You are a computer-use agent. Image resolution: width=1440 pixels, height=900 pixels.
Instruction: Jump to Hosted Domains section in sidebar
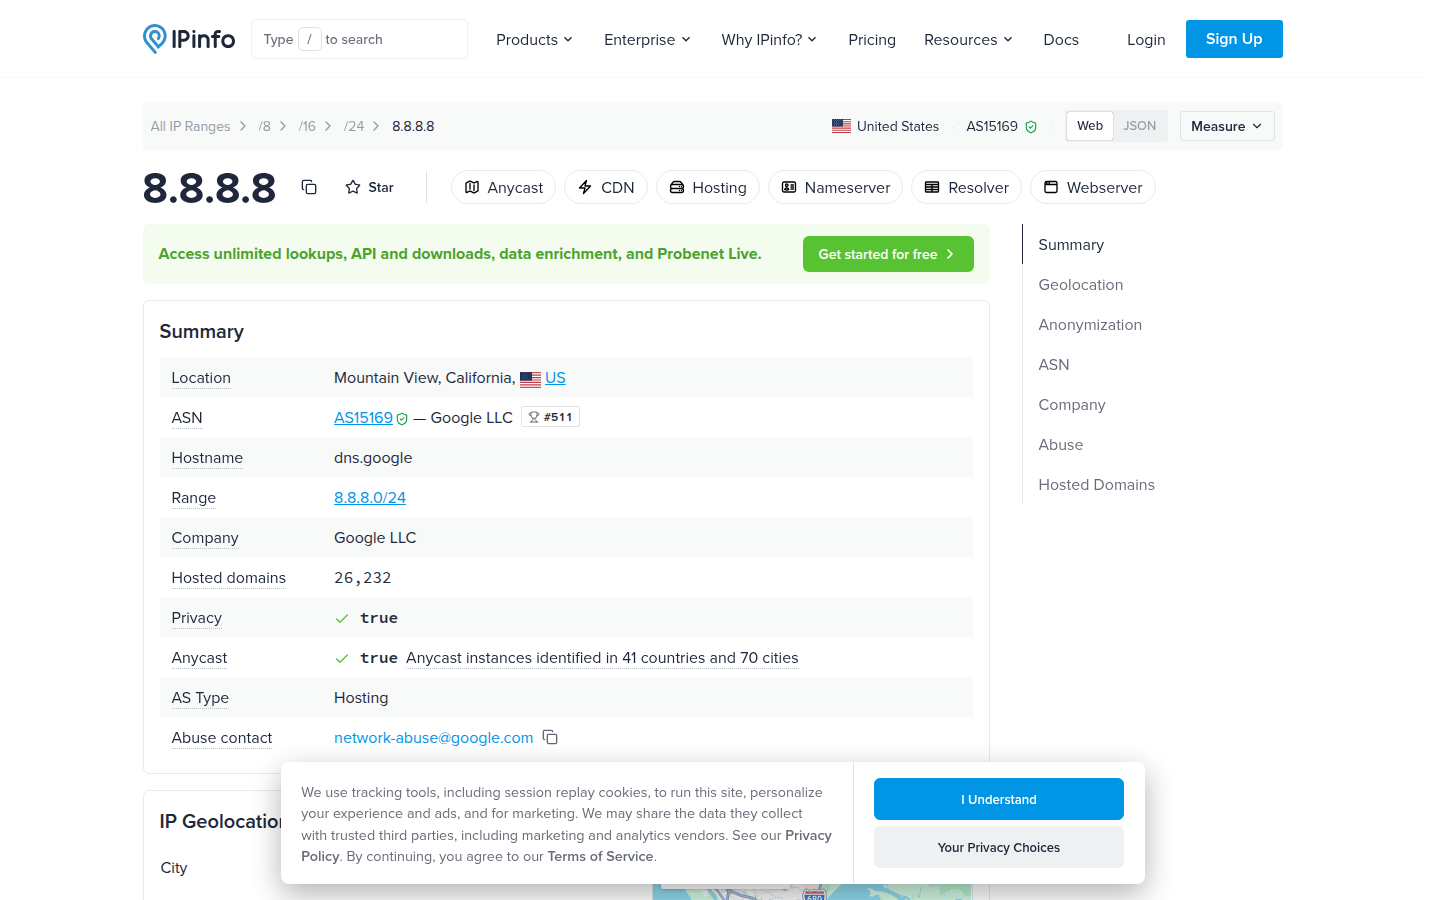point(1096,485)
